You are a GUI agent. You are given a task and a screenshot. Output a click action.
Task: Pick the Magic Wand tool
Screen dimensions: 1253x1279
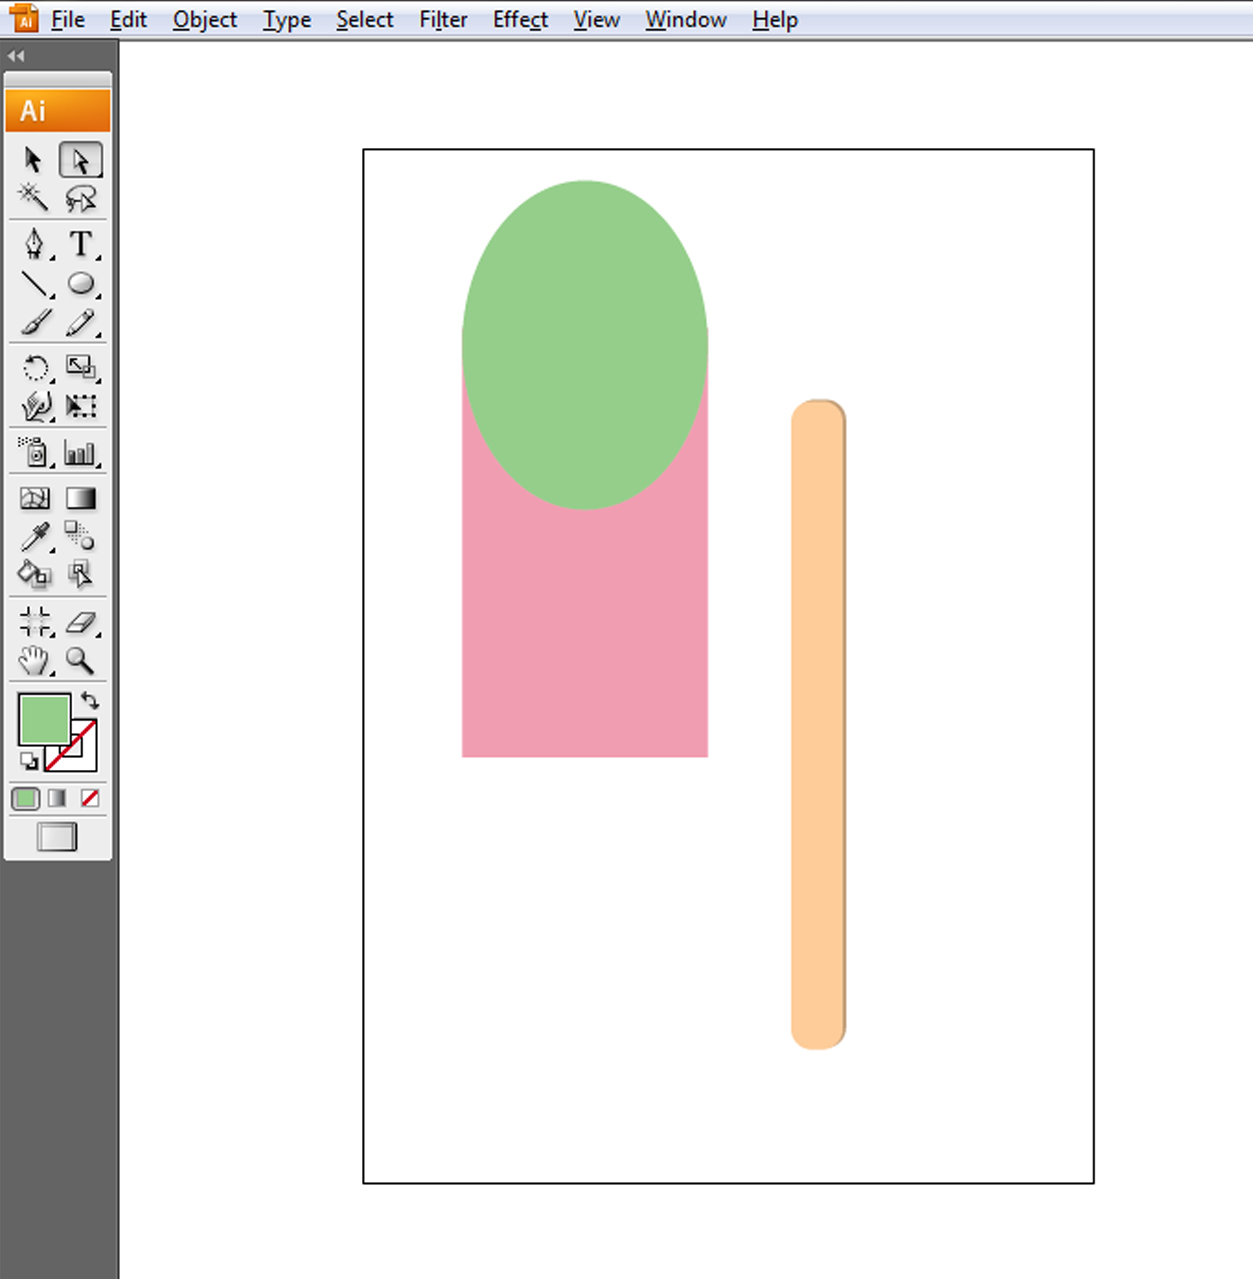[34, 198]
